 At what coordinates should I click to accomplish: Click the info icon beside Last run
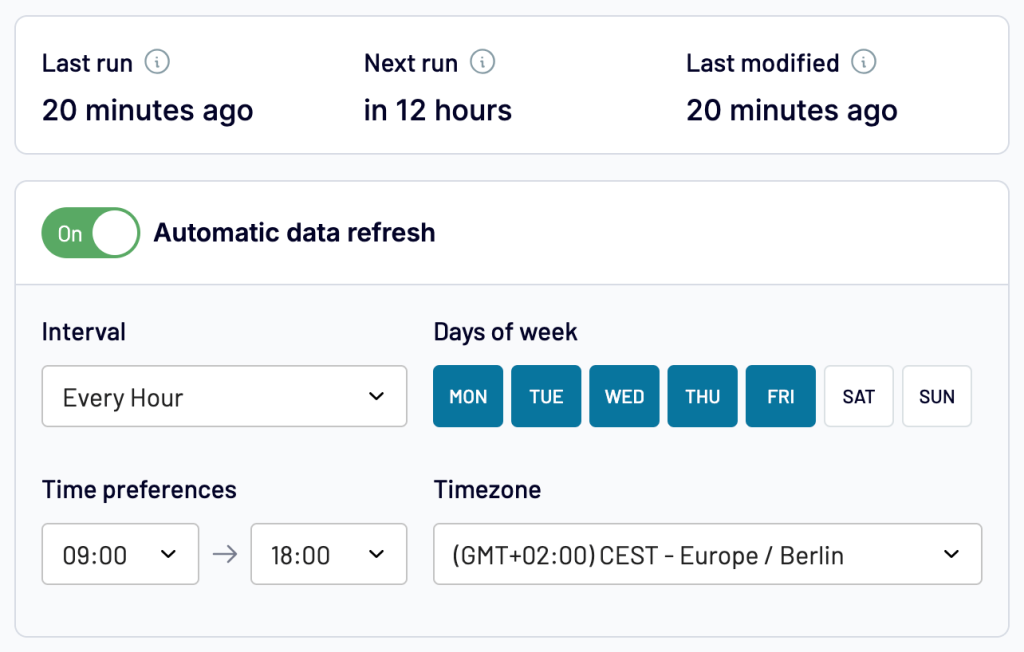click(x=157, y=63)
